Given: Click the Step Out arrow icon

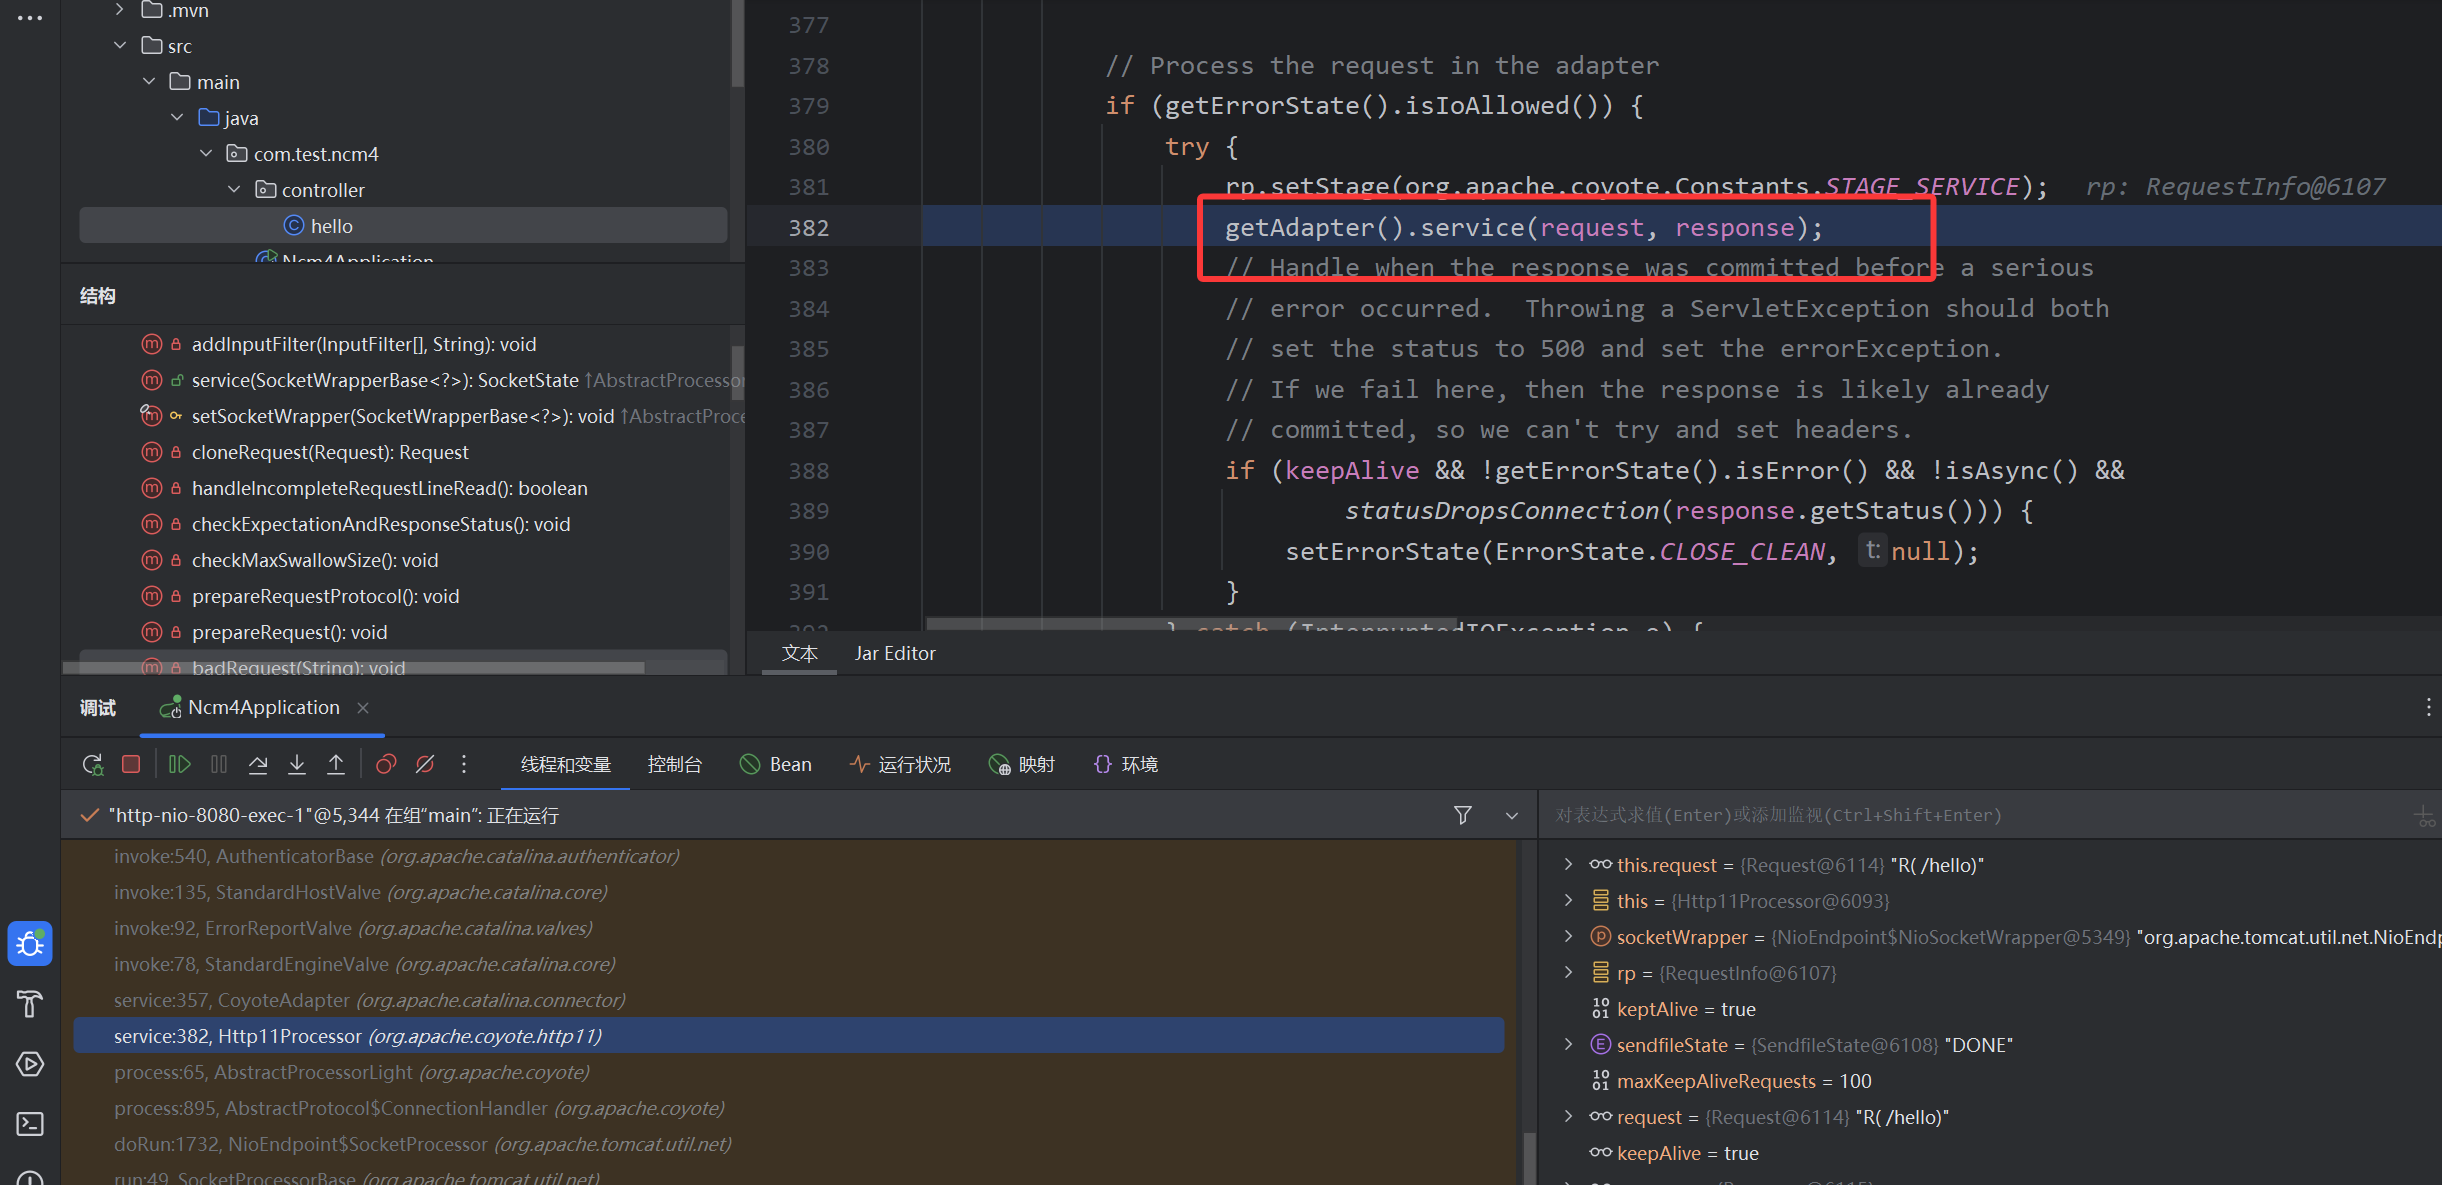Looking at the screenshot, I should tap(336, 765).
